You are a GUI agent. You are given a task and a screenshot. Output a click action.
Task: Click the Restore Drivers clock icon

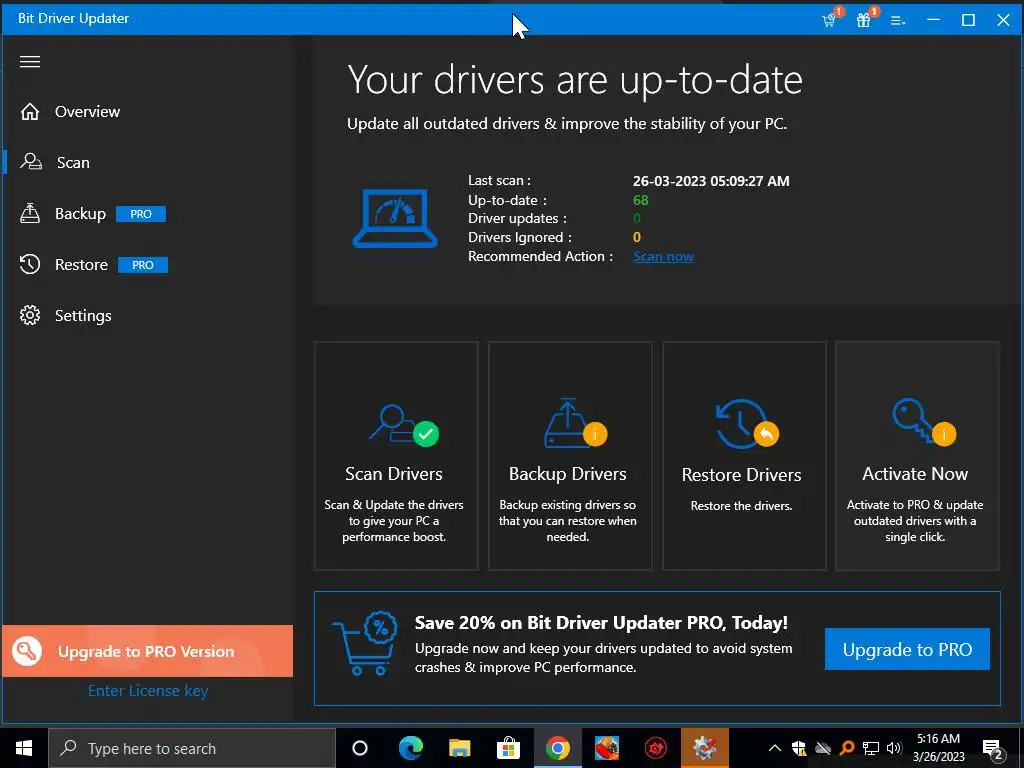746,424
